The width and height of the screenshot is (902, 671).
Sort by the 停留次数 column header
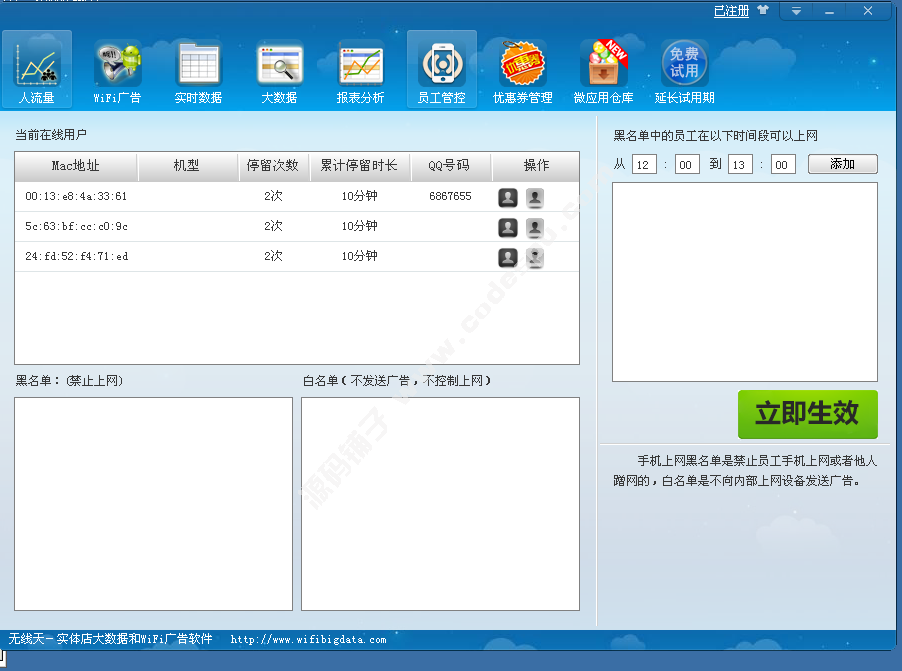tap(274, 166)
